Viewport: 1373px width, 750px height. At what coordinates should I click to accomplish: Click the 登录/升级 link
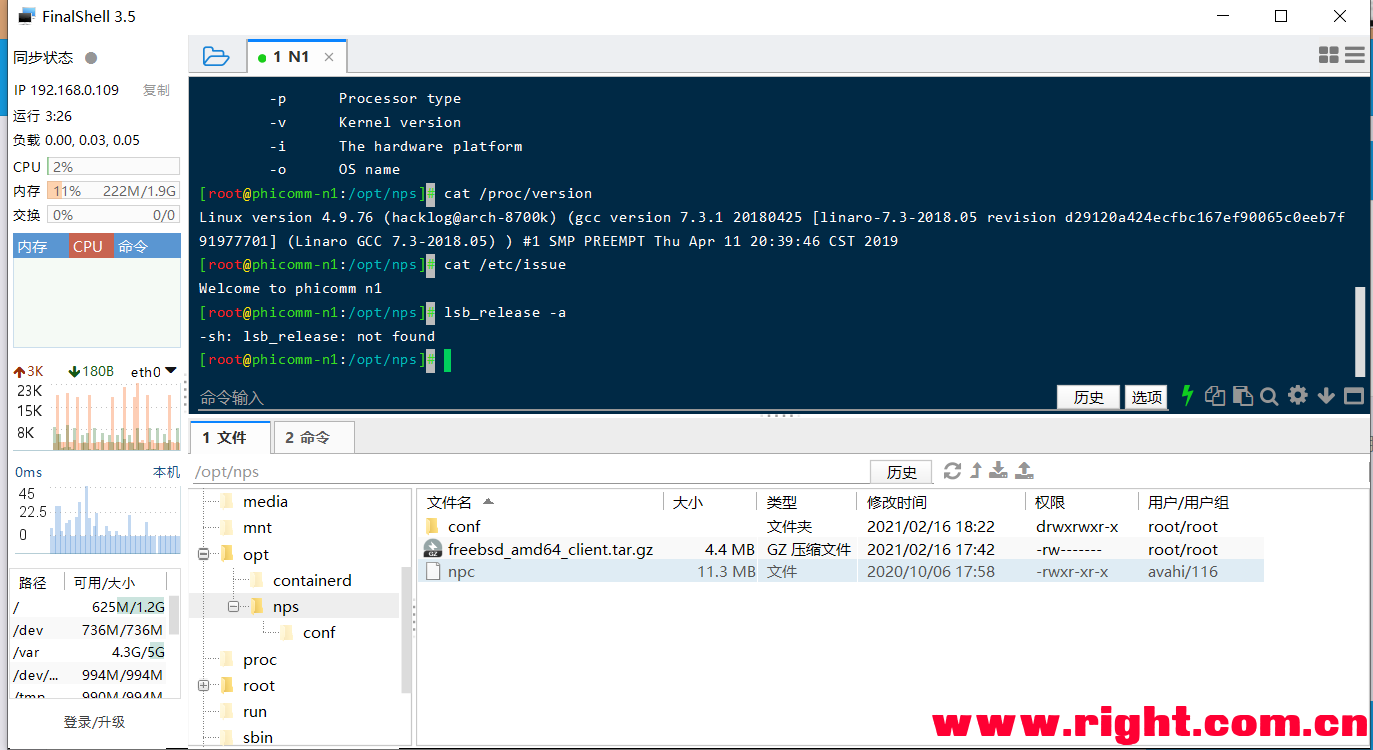pyautogui.click(x=94, y=722)
